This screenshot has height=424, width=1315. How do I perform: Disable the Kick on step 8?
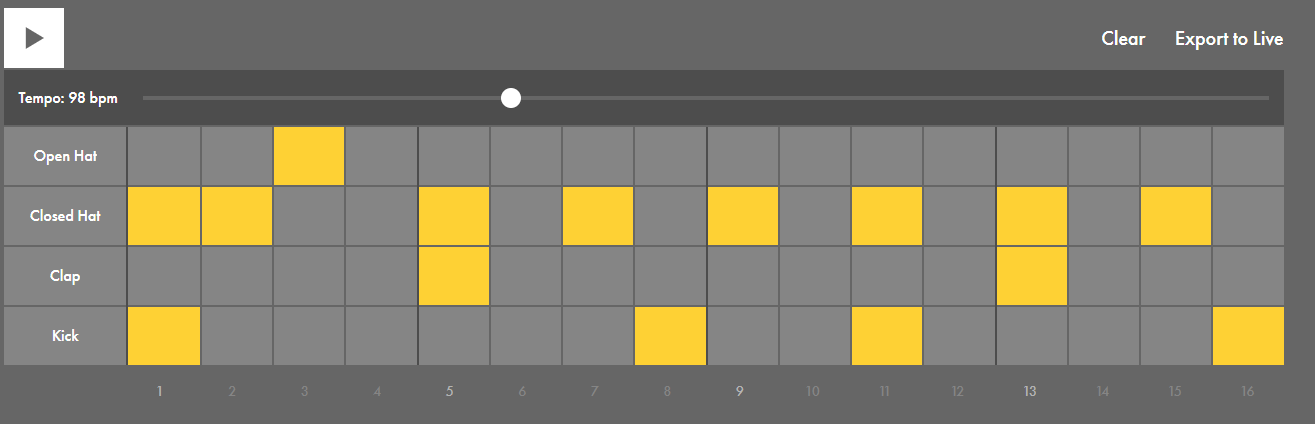click(671, 336)
